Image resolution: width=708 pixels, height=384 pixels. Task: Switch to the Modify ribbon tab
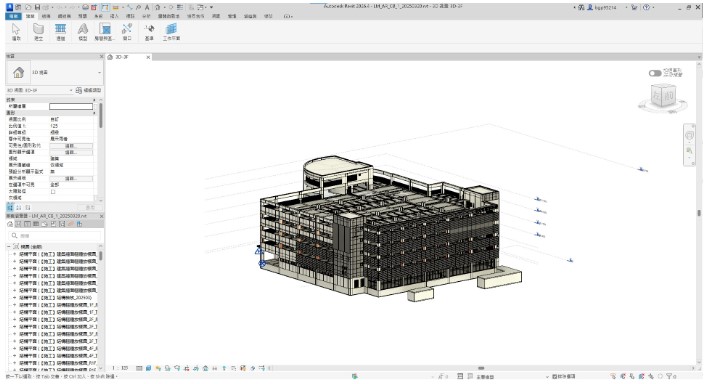(268, 16)
